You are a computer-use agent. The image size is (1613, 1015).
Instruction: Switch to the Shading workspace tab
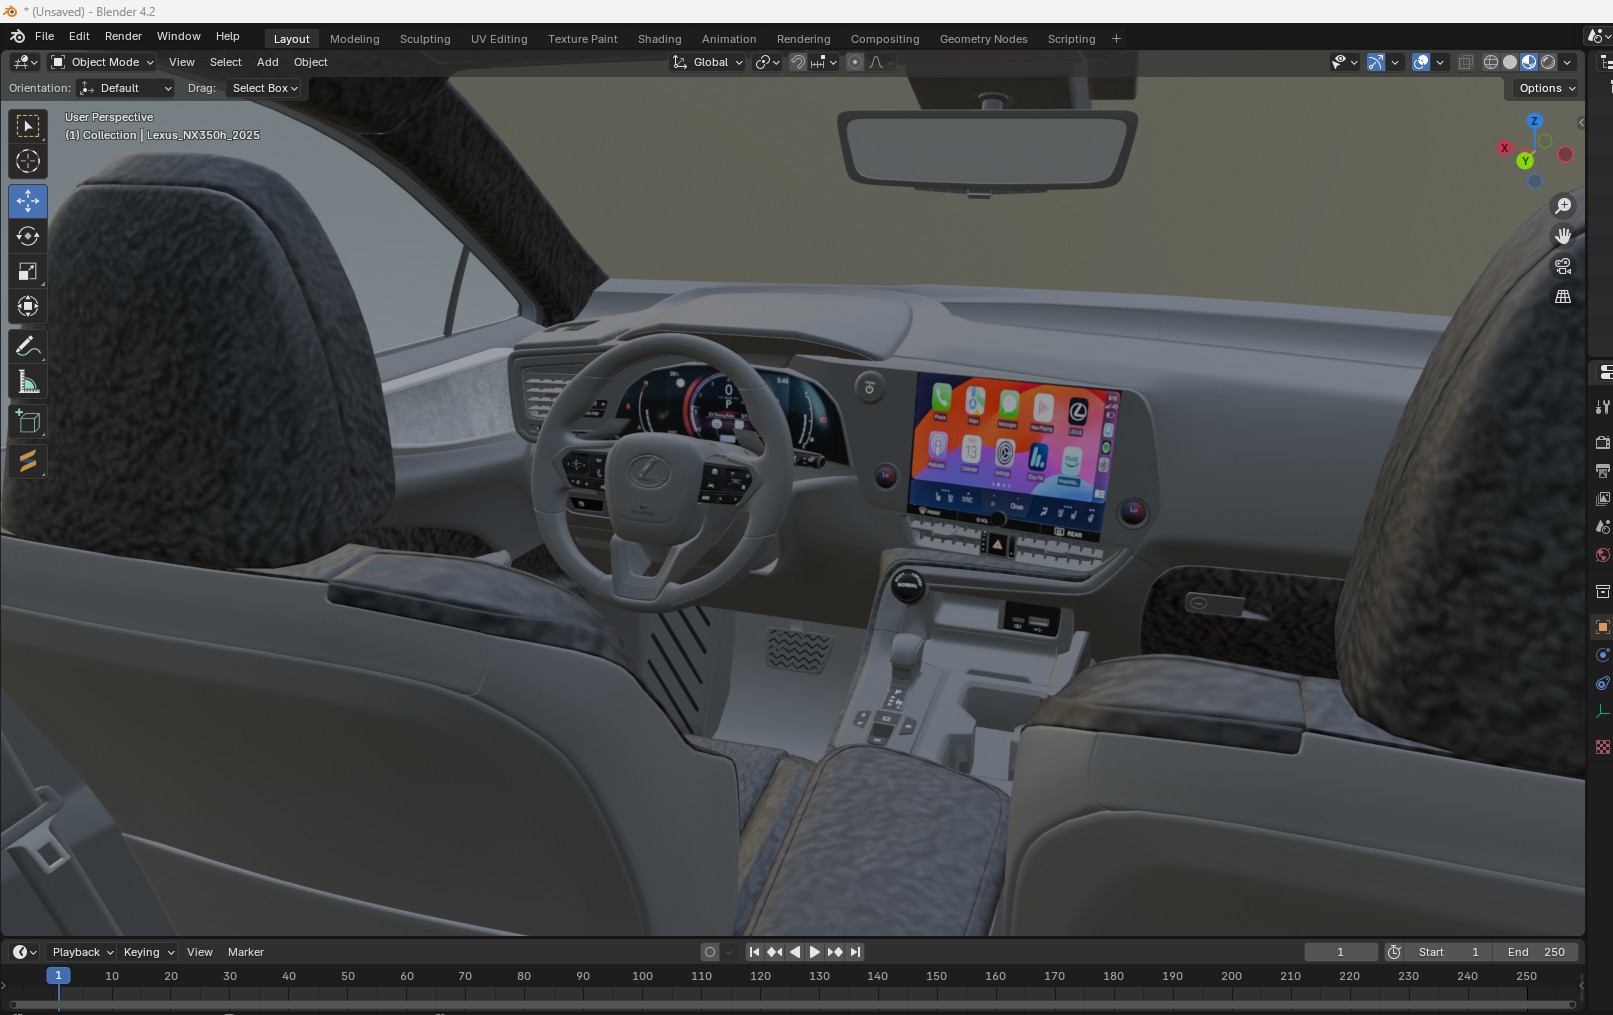pos(659,39)
